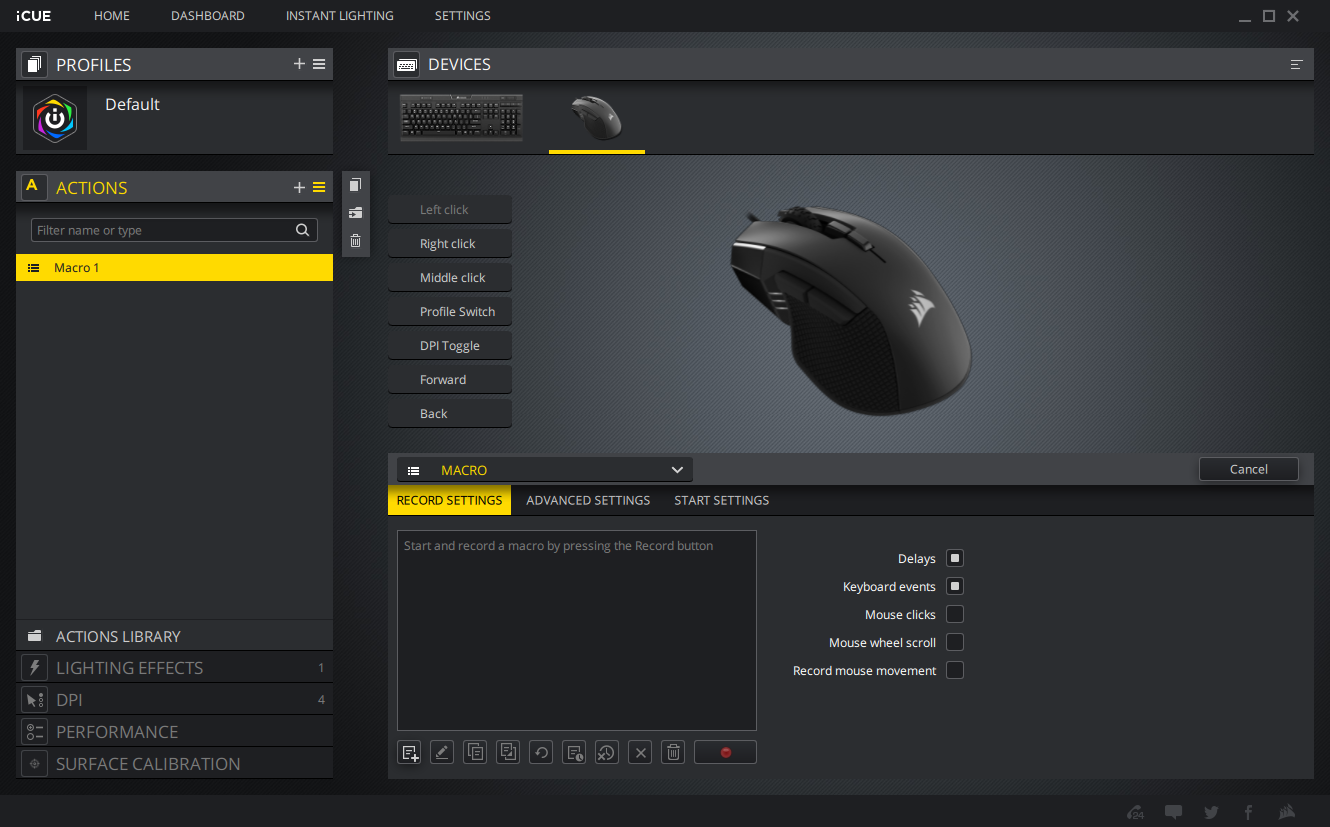The width and height of the screenshot is (1330, 827).
Task: Click the copy events icon in the macro toolbar
Action: tap(475, 753)
